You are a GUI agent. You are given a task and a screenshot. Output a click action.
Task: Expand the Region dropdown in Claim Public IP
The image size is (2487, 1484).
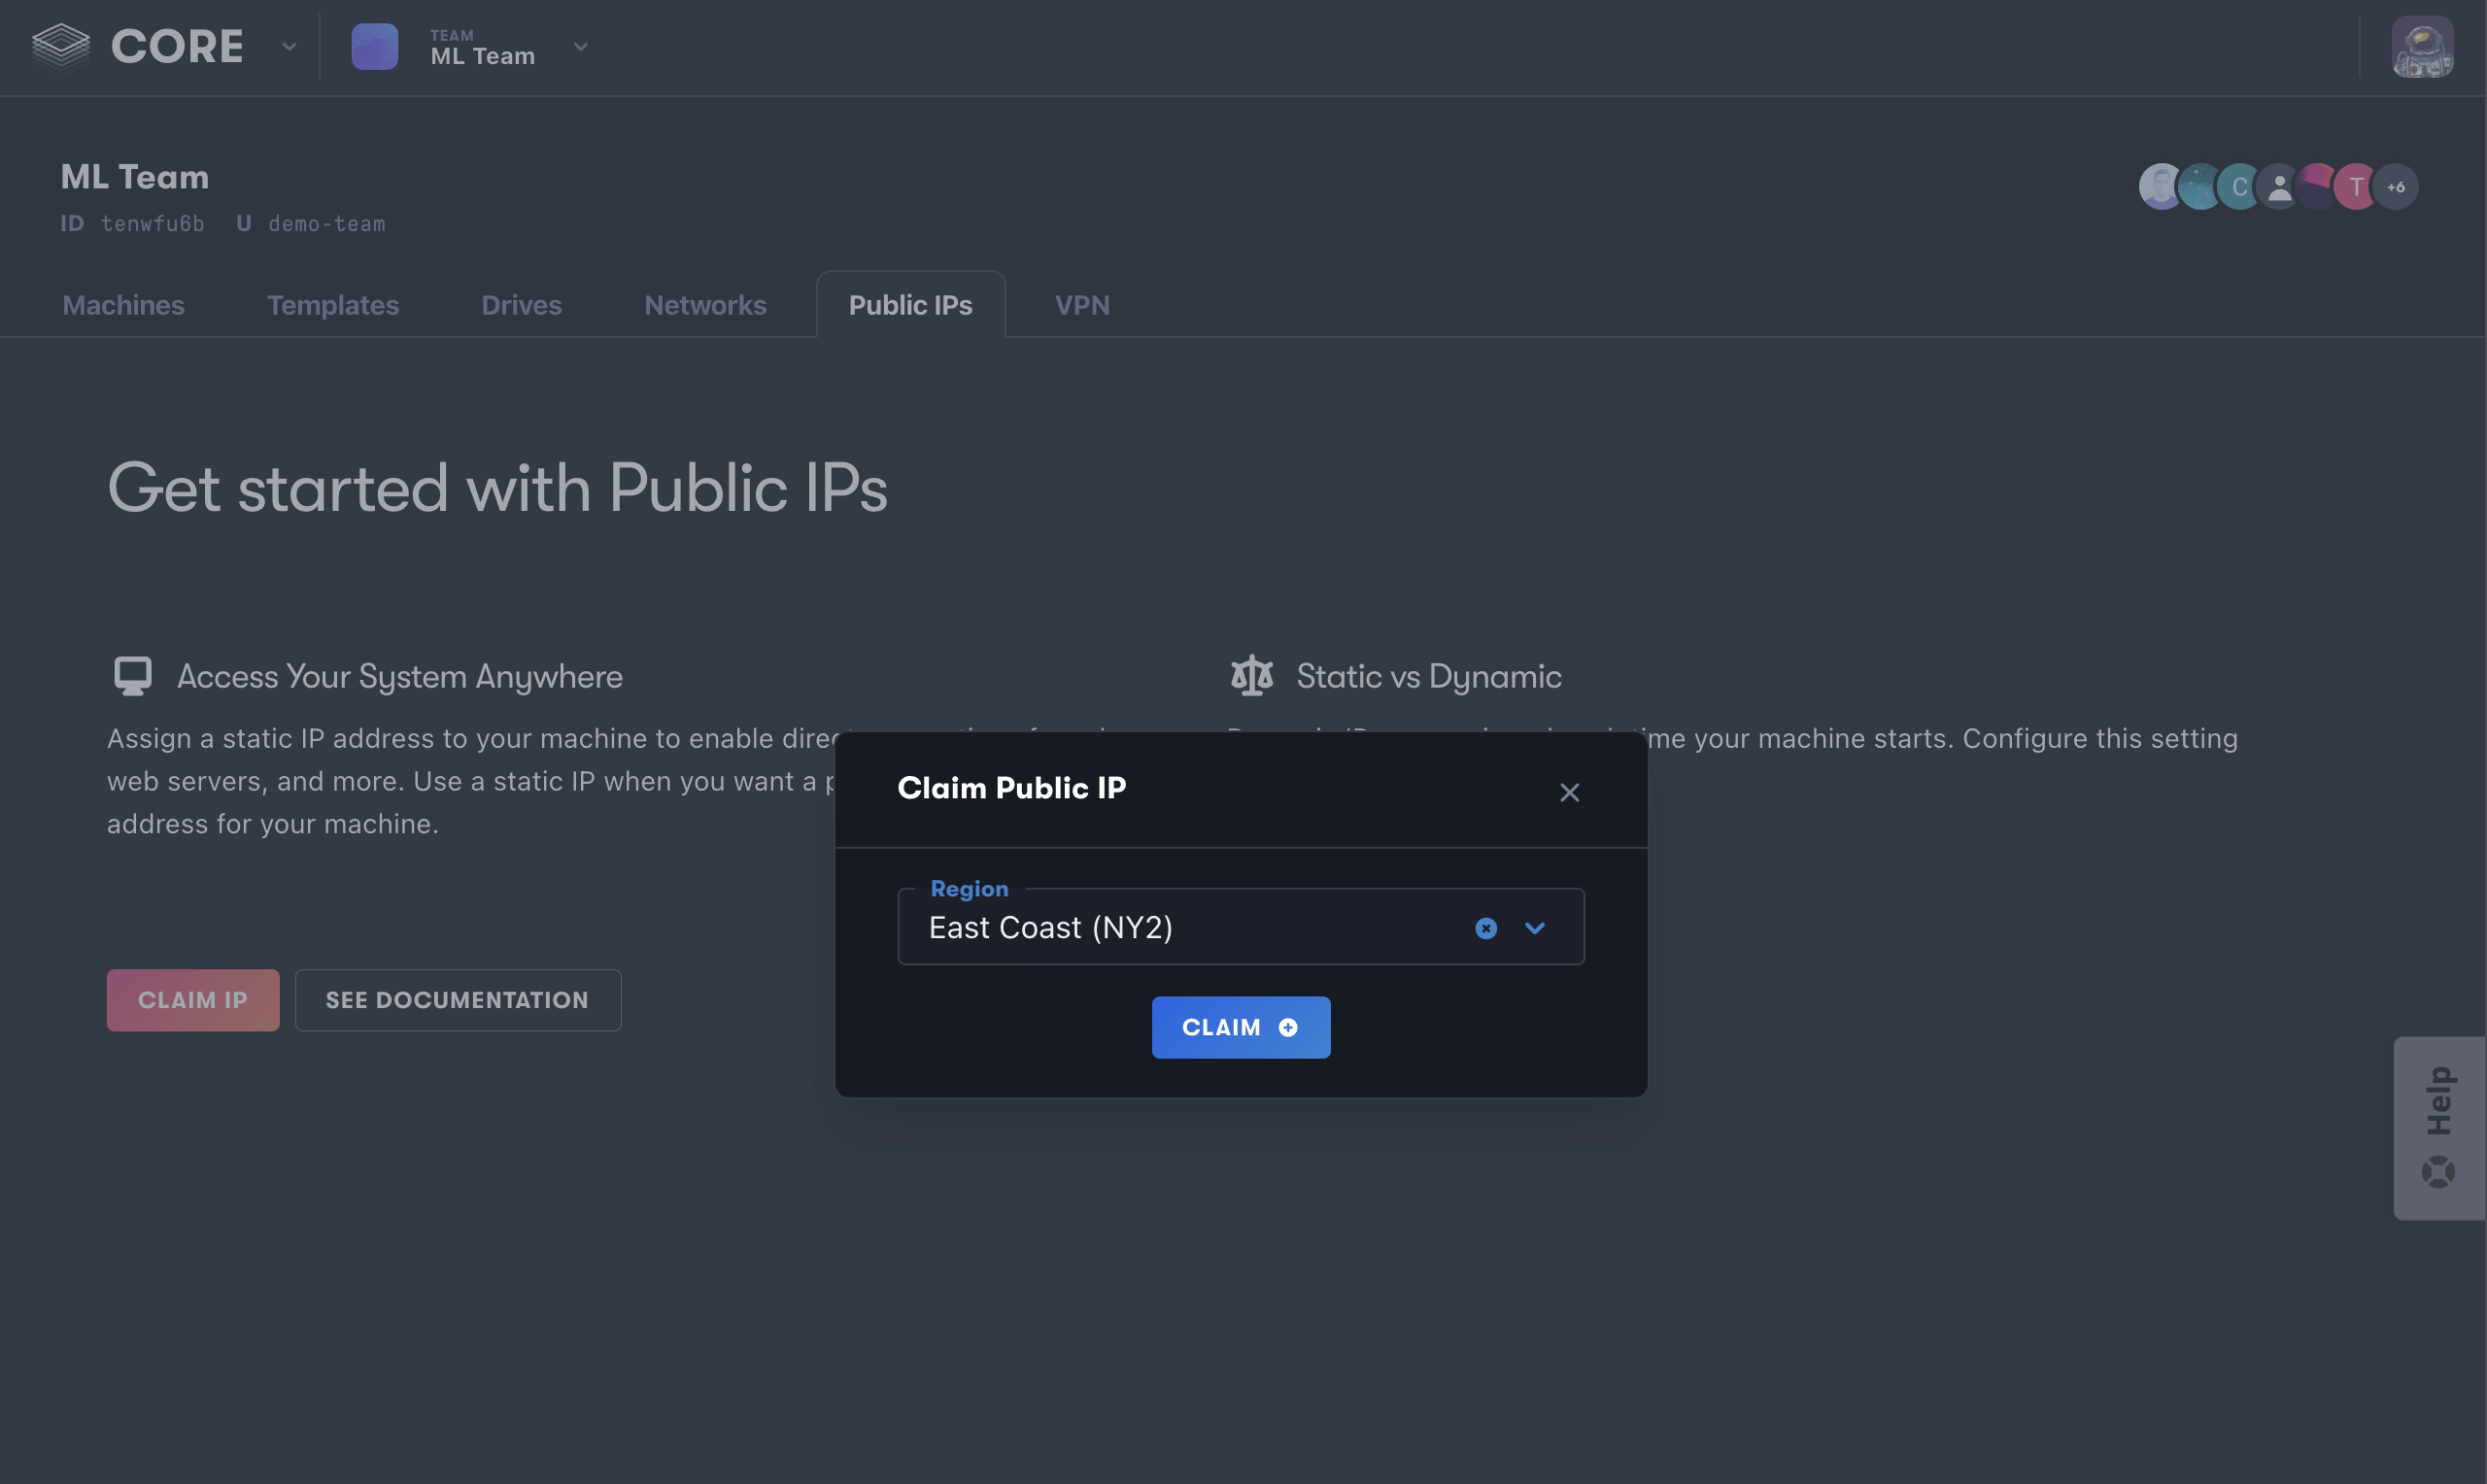click(x=1535, y=926)
